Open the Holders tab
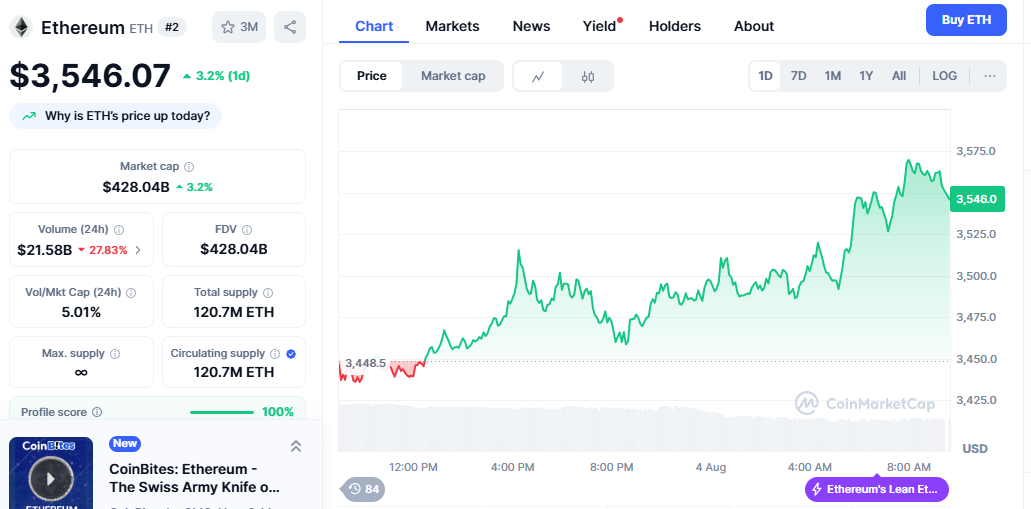Viewport: 1031px width, 509px height. tap(675, 26)
